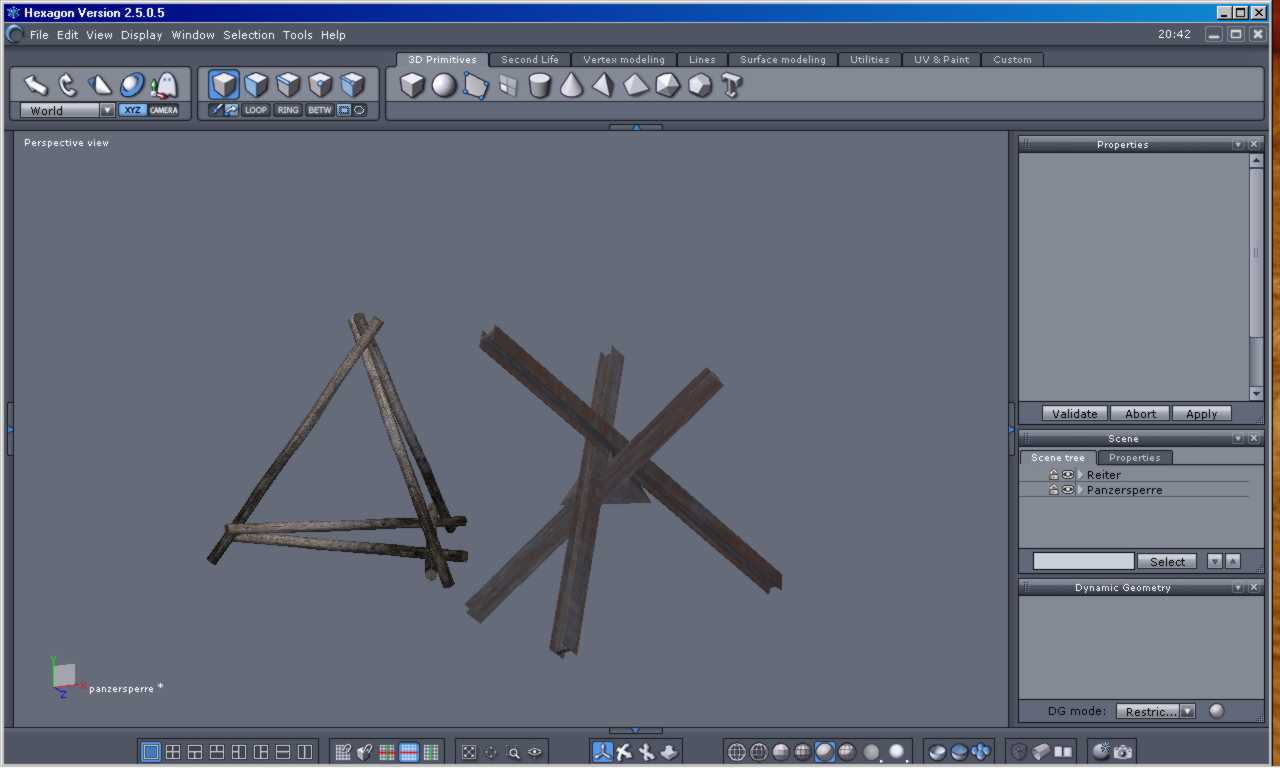Image resolution: width=1280 pixels, height=768 pixels.
Task: Click the Select button in Scene panel
Action: (x=1167, y=562)
